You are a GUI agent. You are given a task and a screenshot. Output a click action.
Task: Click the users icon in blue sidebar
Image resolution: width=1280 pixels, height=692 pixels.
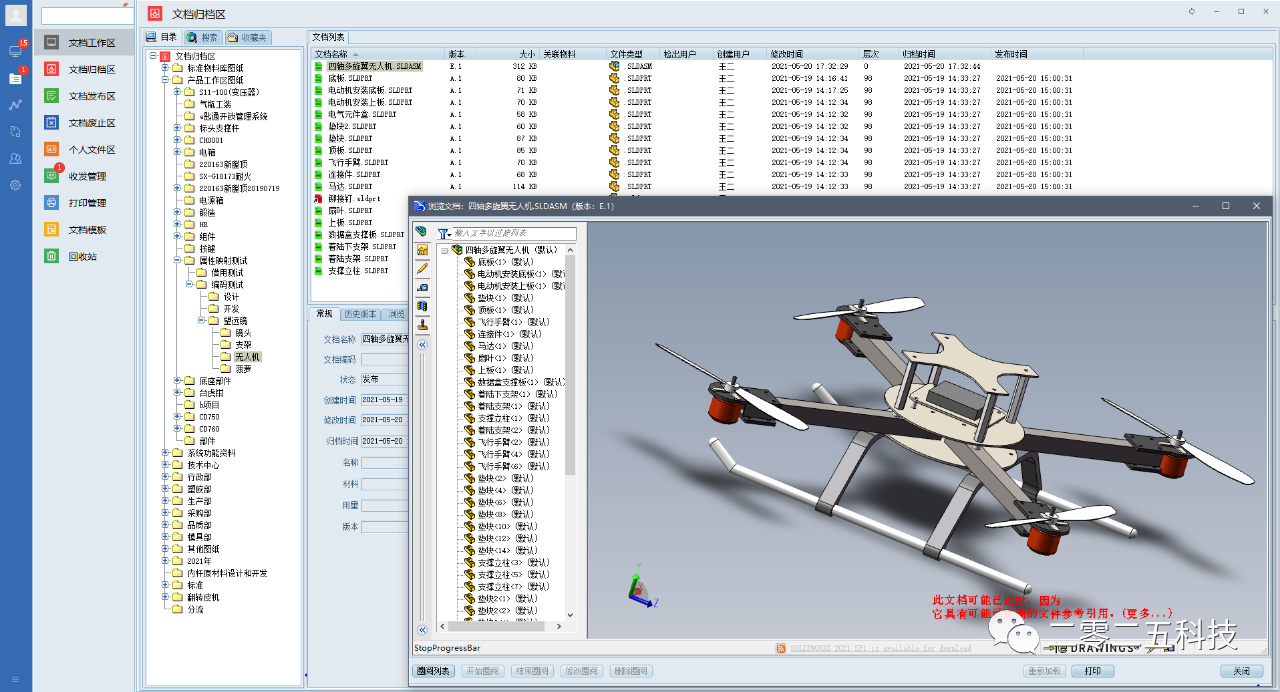[x=15, y=158]
